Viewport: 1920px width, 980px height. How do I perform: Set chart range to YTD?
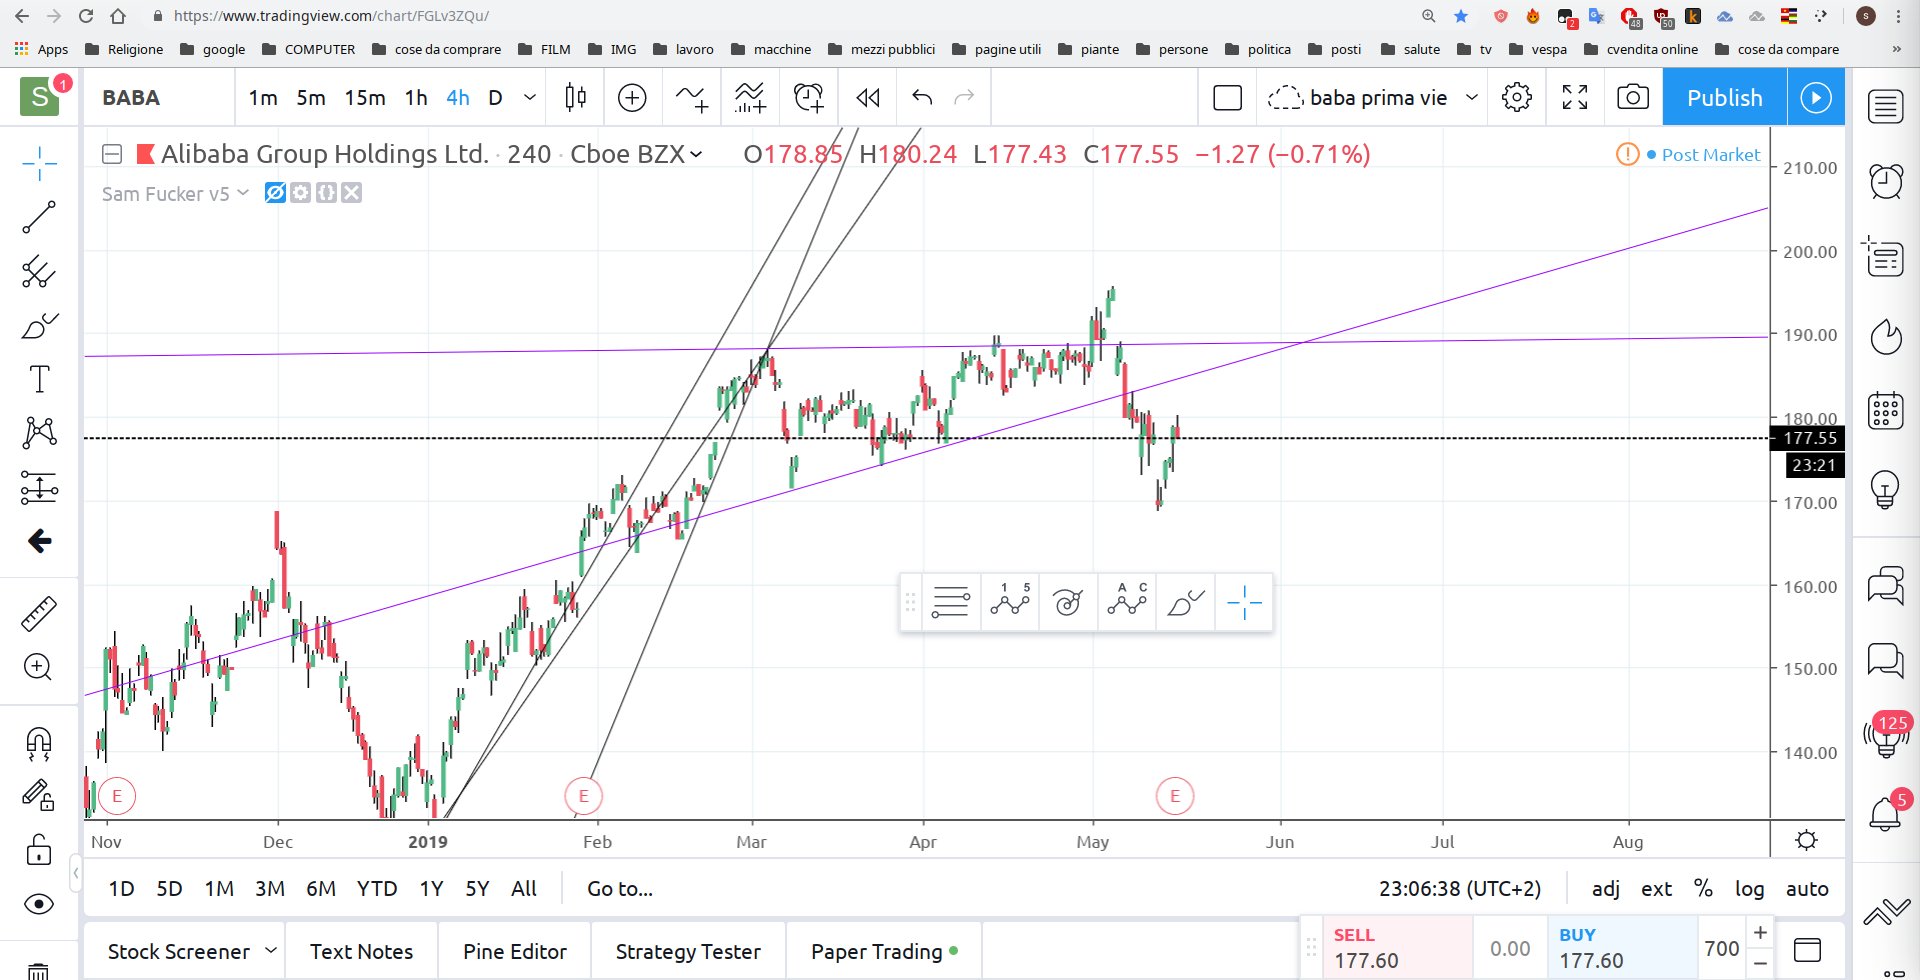click(377, 888)
